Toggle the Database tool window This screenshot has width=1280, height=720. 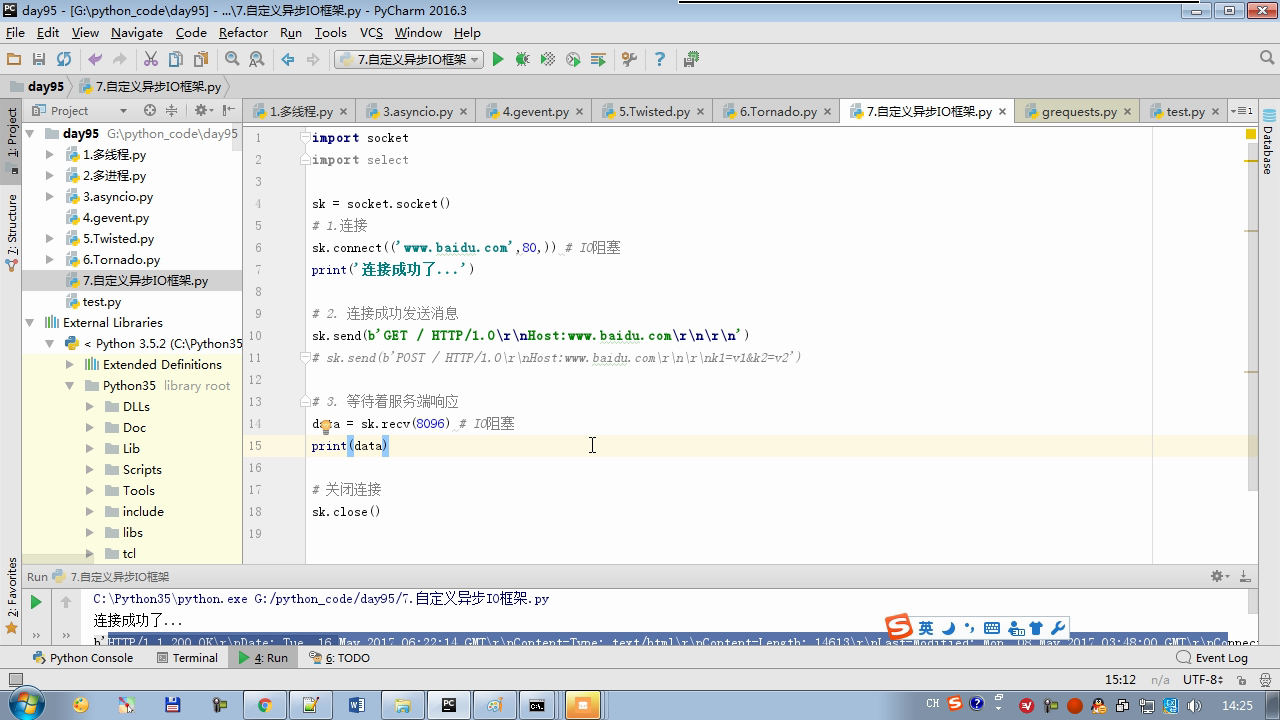coord(1268,145)
